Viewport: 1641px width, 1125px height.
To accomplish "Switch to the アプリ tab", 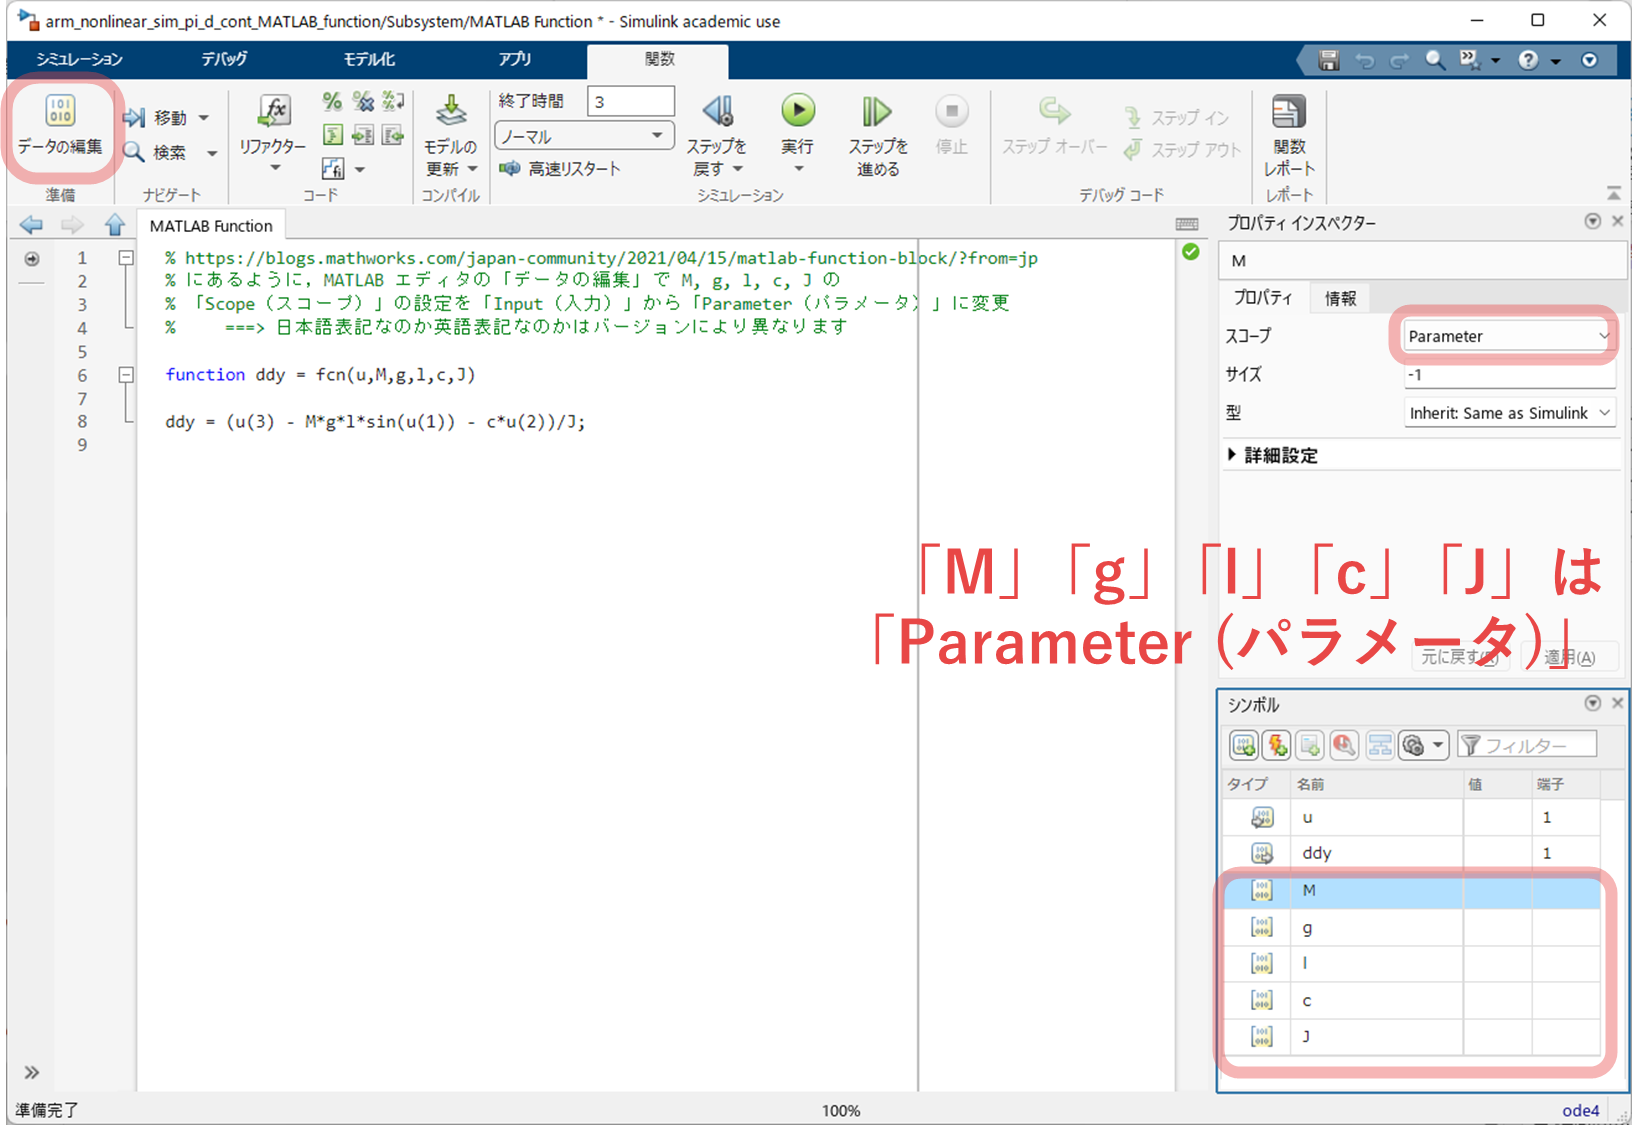I will (515, 59).
